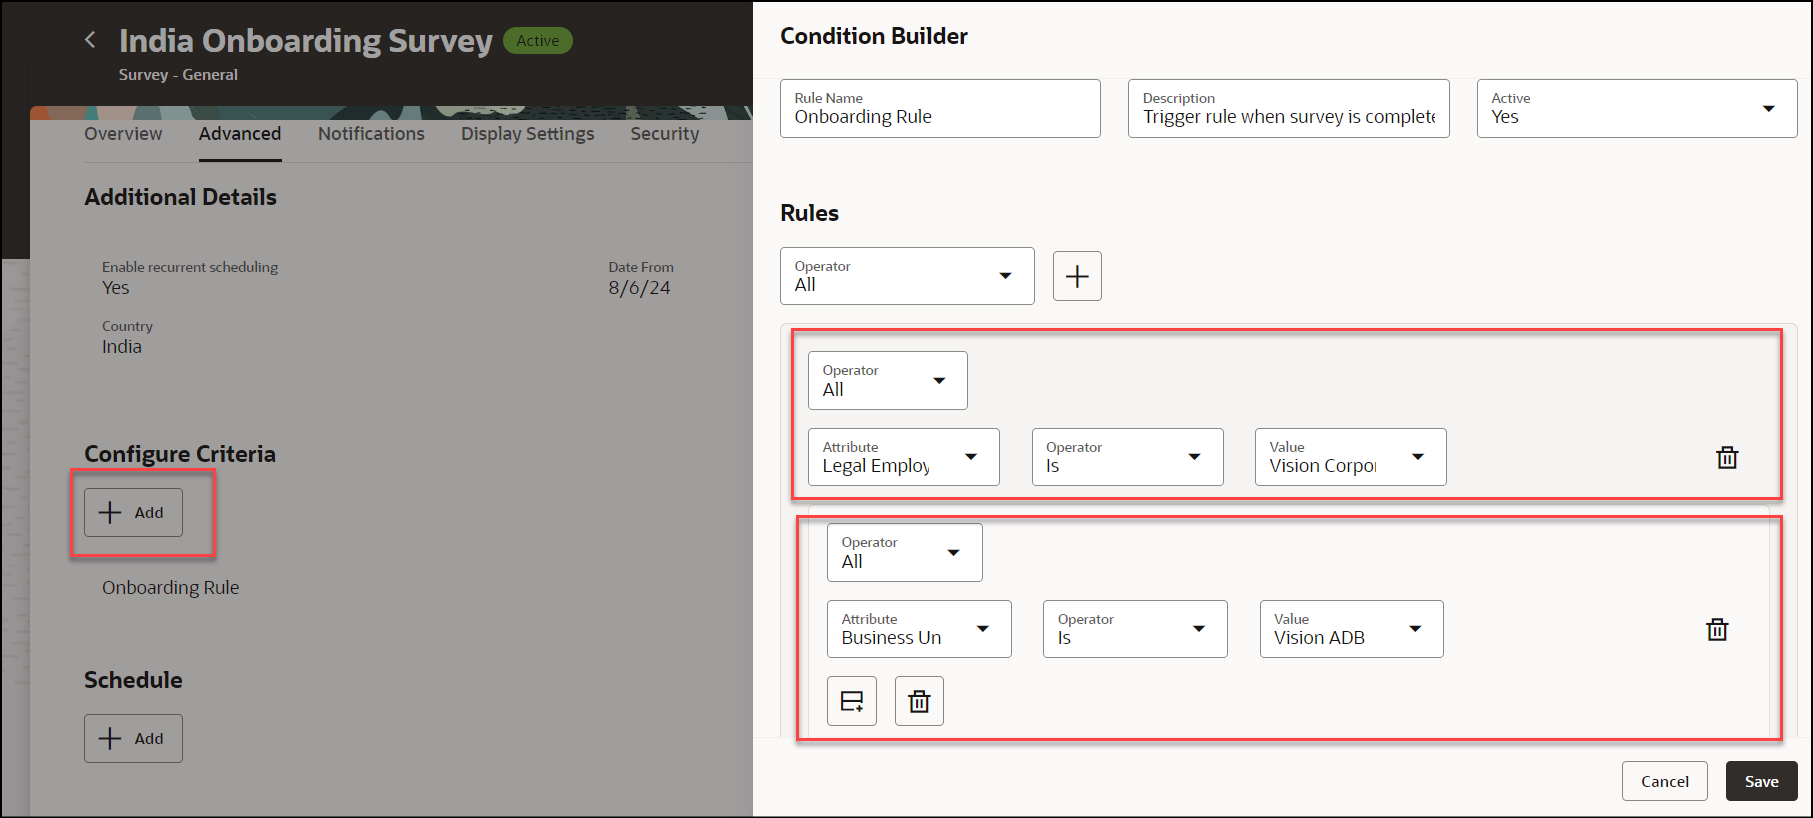This screenshot has height=818, width=1813.
Task: Open the Operator Is dropdown in the Business Unit row
Action: [1135, 629]
